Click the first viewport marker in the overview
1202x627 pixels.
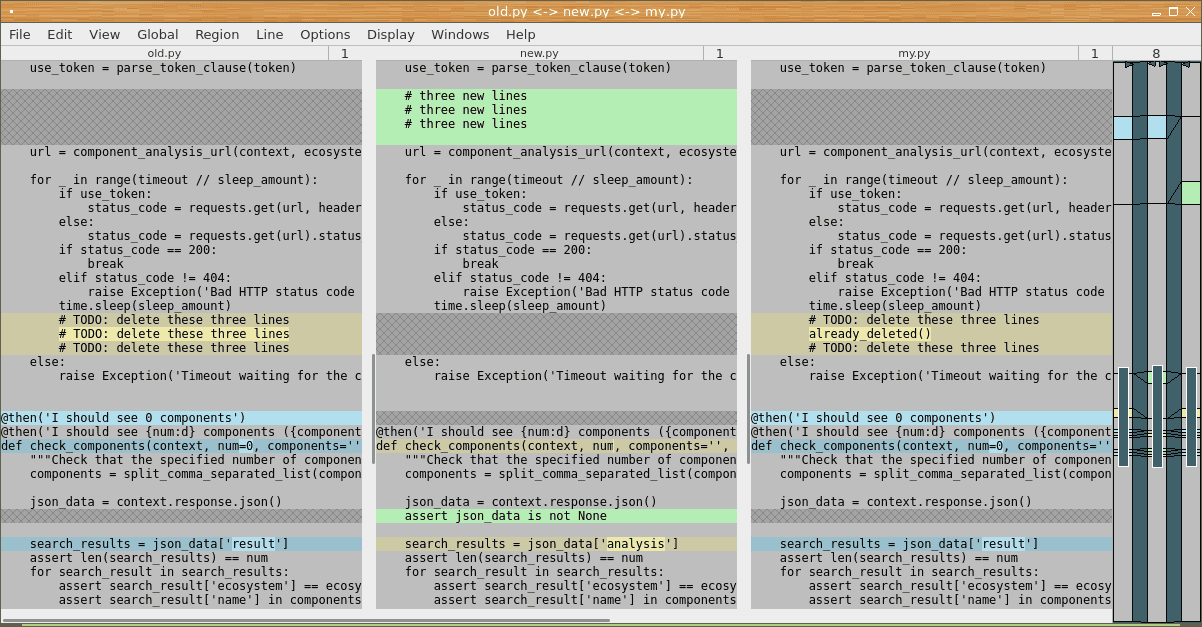(x=1123, y=417)
